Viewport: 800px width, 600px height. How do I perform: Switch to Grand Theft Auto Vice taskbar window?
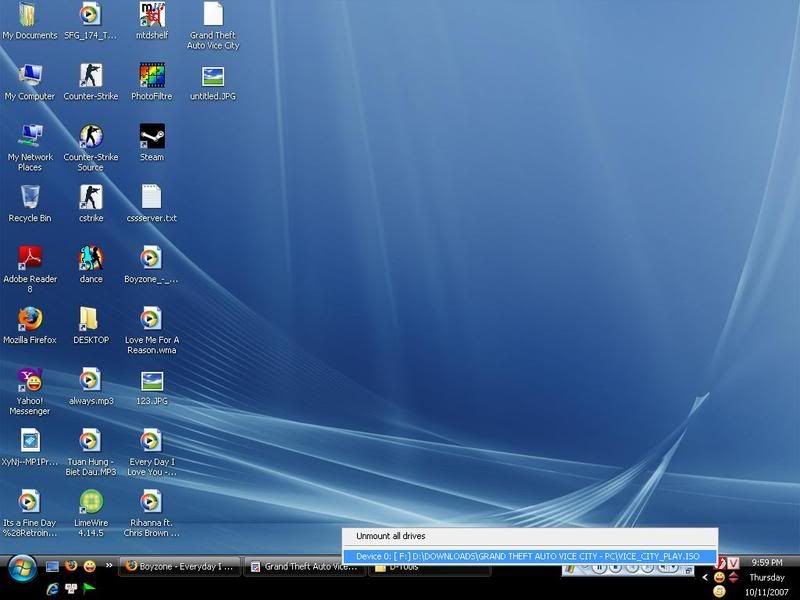(305, 566)
